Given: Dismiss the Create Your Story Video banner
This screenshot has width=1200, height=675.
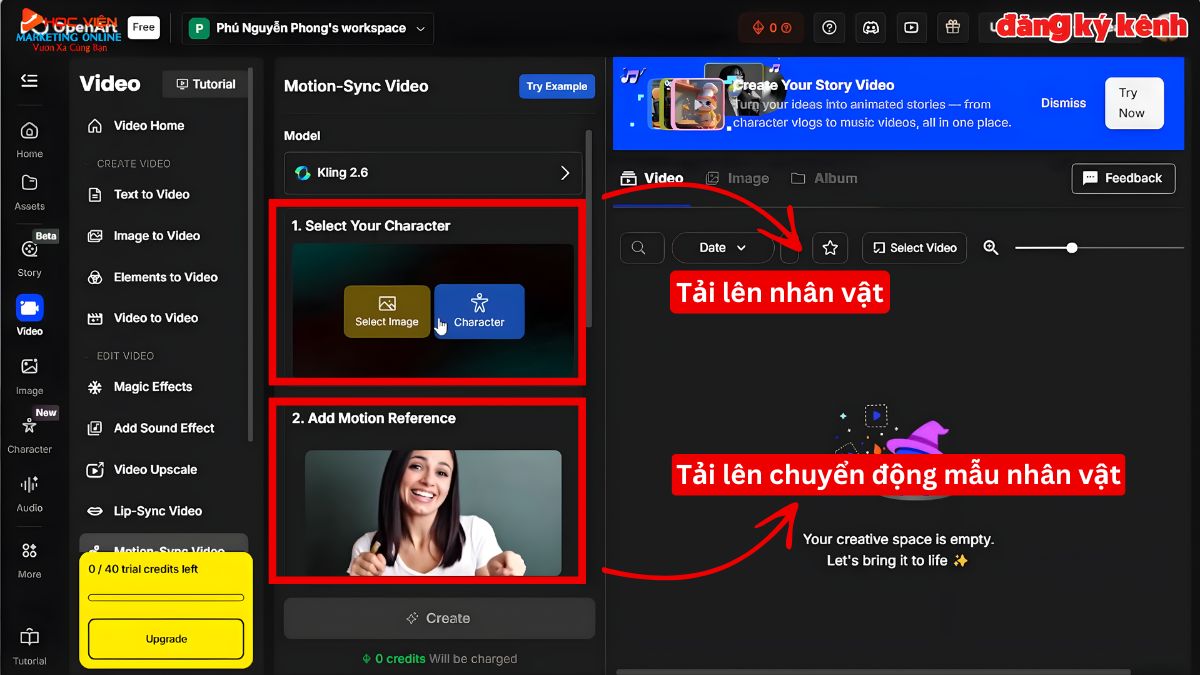Looking at the screenshot, I should (x=1063, y=103).
